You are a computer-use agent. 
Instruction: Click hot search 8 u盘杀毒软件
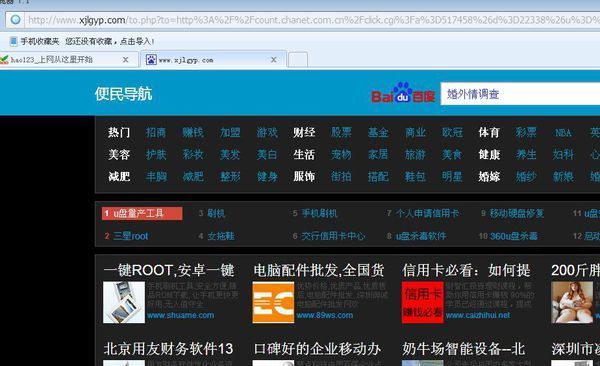(421, 236)
